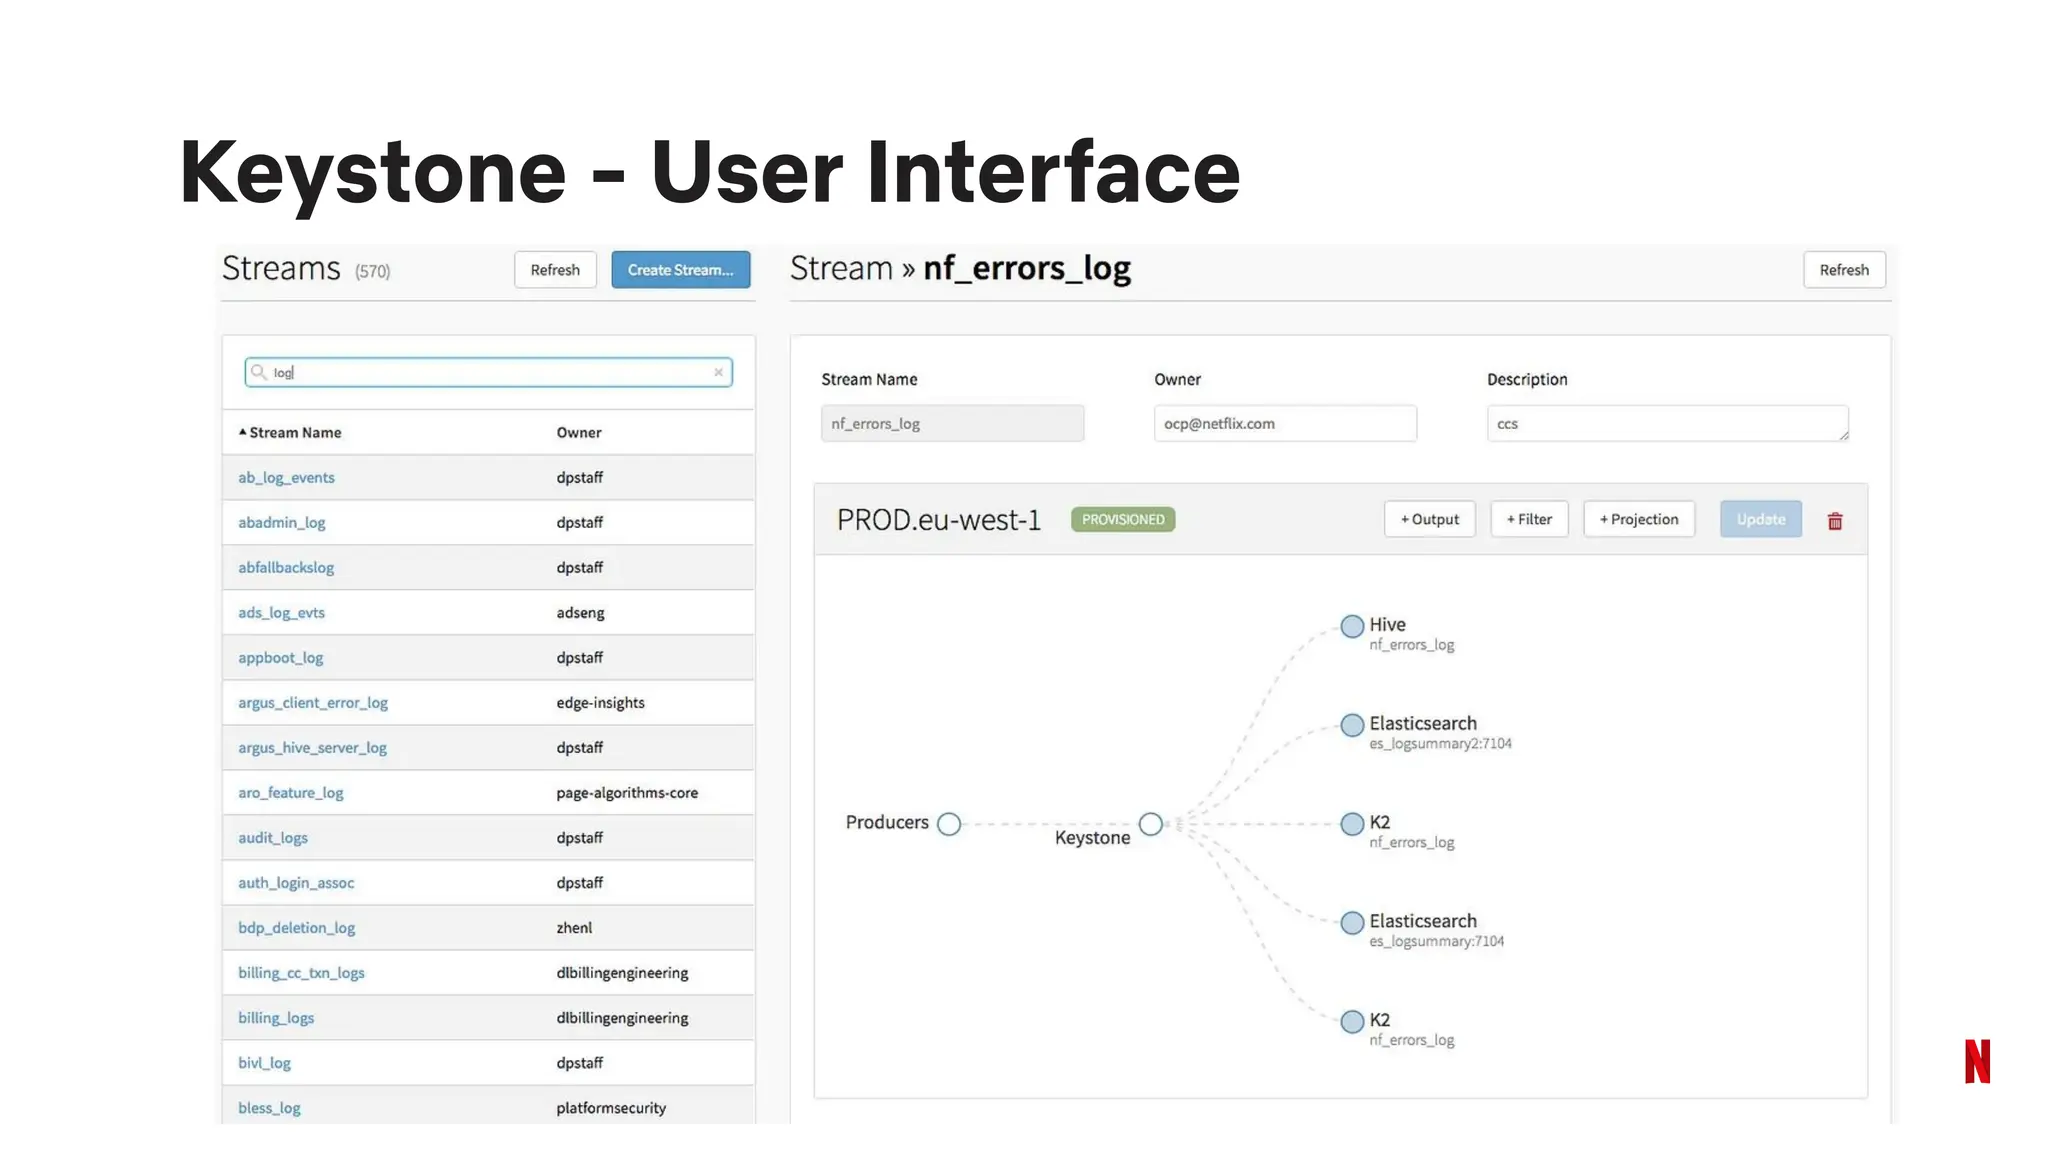Click owner zhenl in the list
This screenshot has width=2048, height=1152.
pyautogui.click(x=574, y=928)
